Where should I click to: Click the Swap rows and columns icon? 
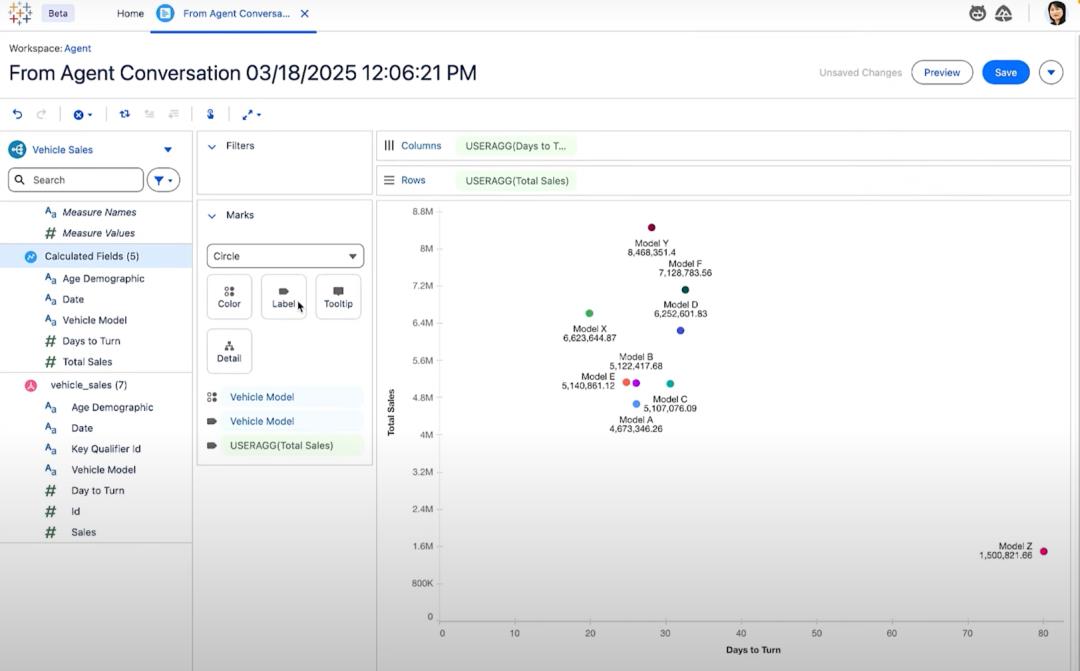pos(124,114)
